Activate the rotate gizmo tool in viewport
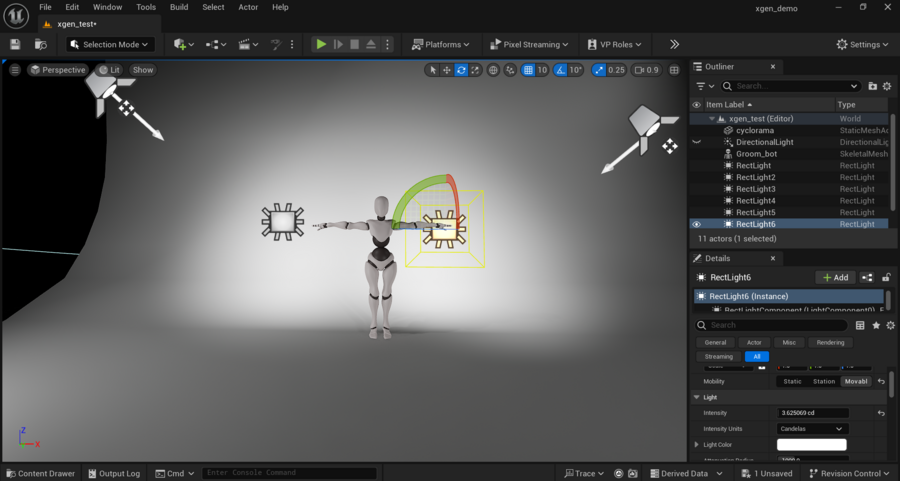The width and height of the screenshot is (900, 481). tap(461, 70)
